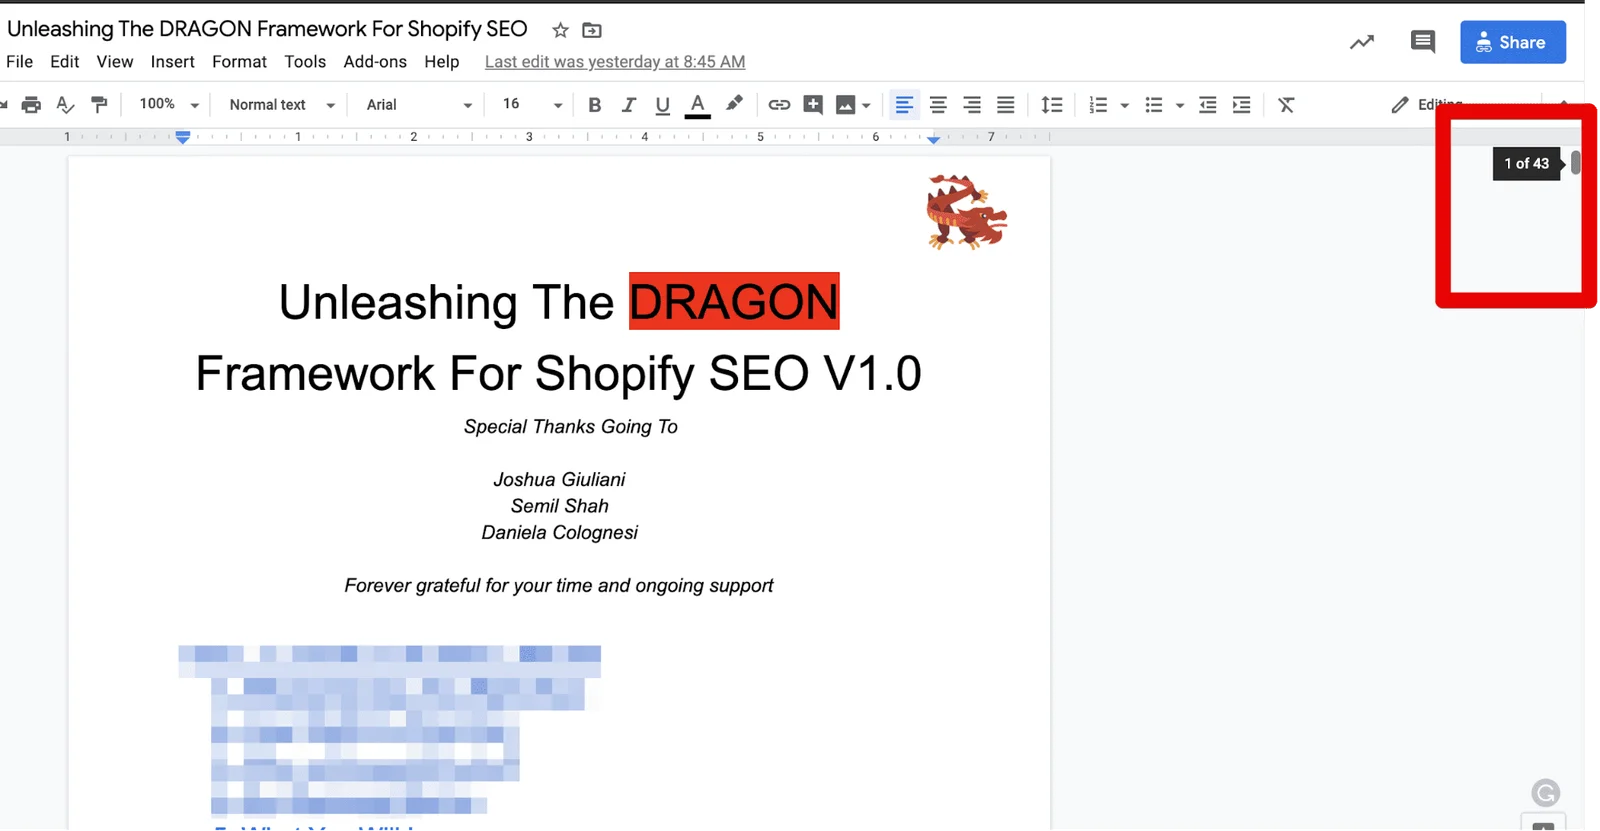
Task: Insert an image
Action: [x=845, y=104]
